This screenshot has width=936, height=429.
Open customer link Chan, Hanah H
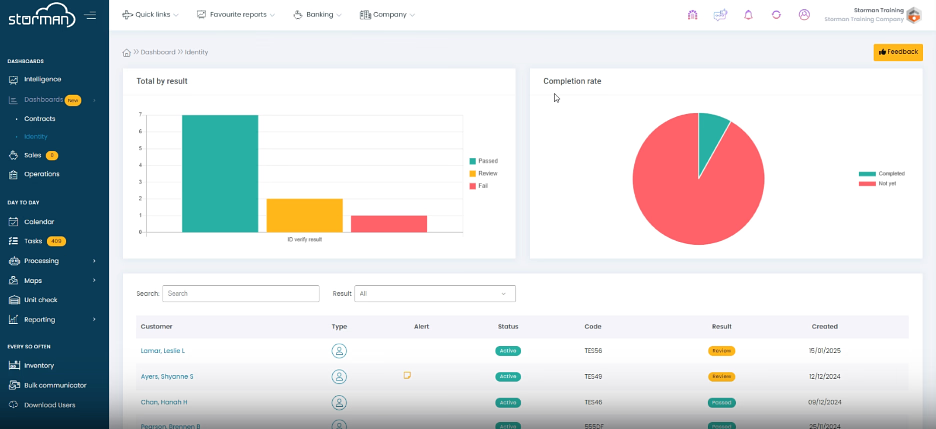coord(164,403)
